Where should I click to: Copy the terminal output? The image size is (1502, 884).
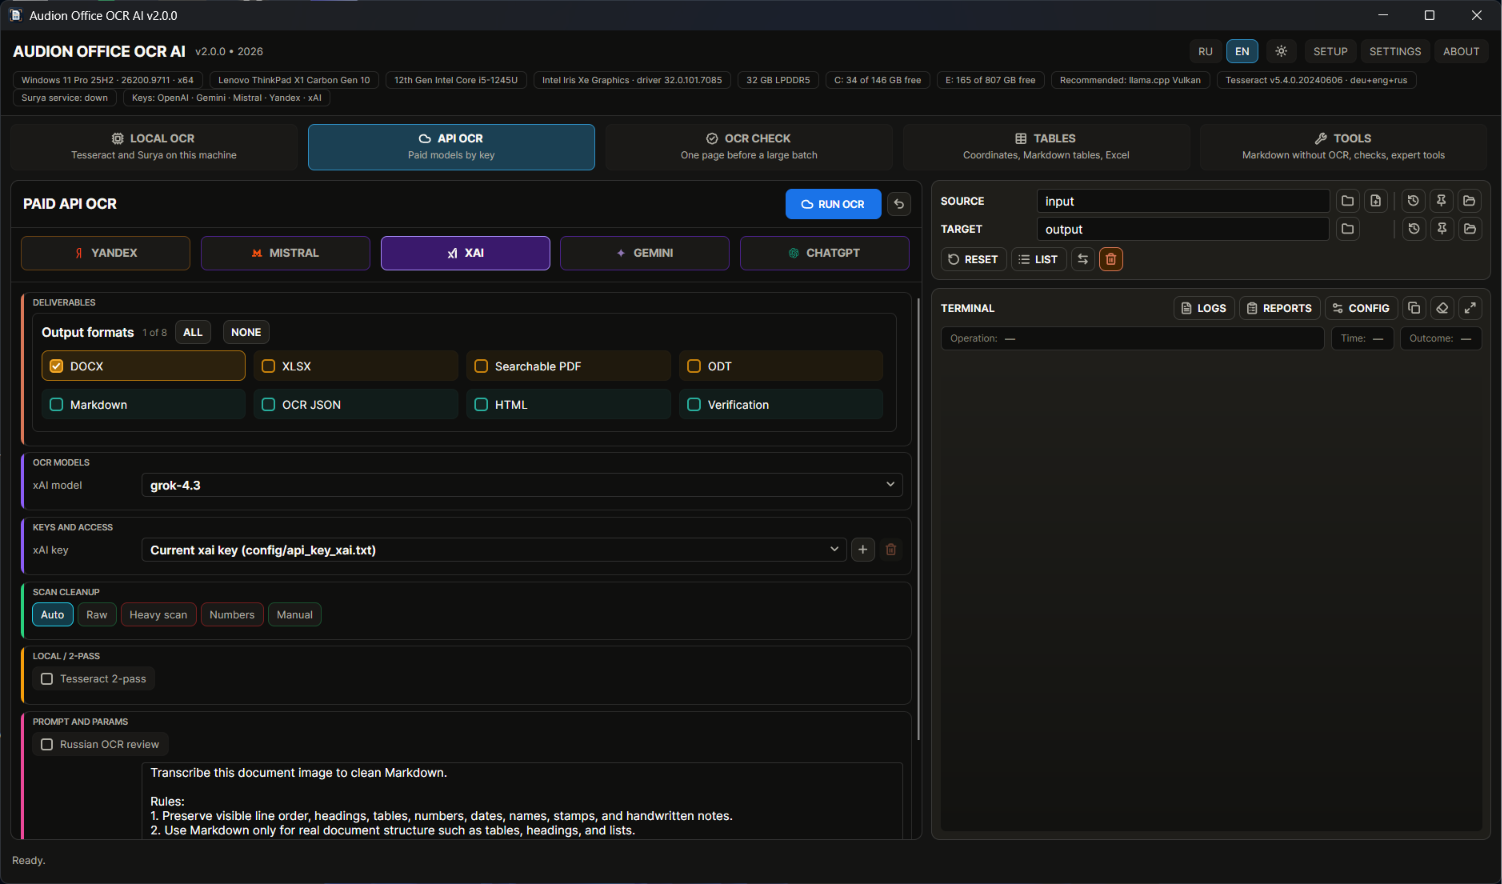[1414, 308]
